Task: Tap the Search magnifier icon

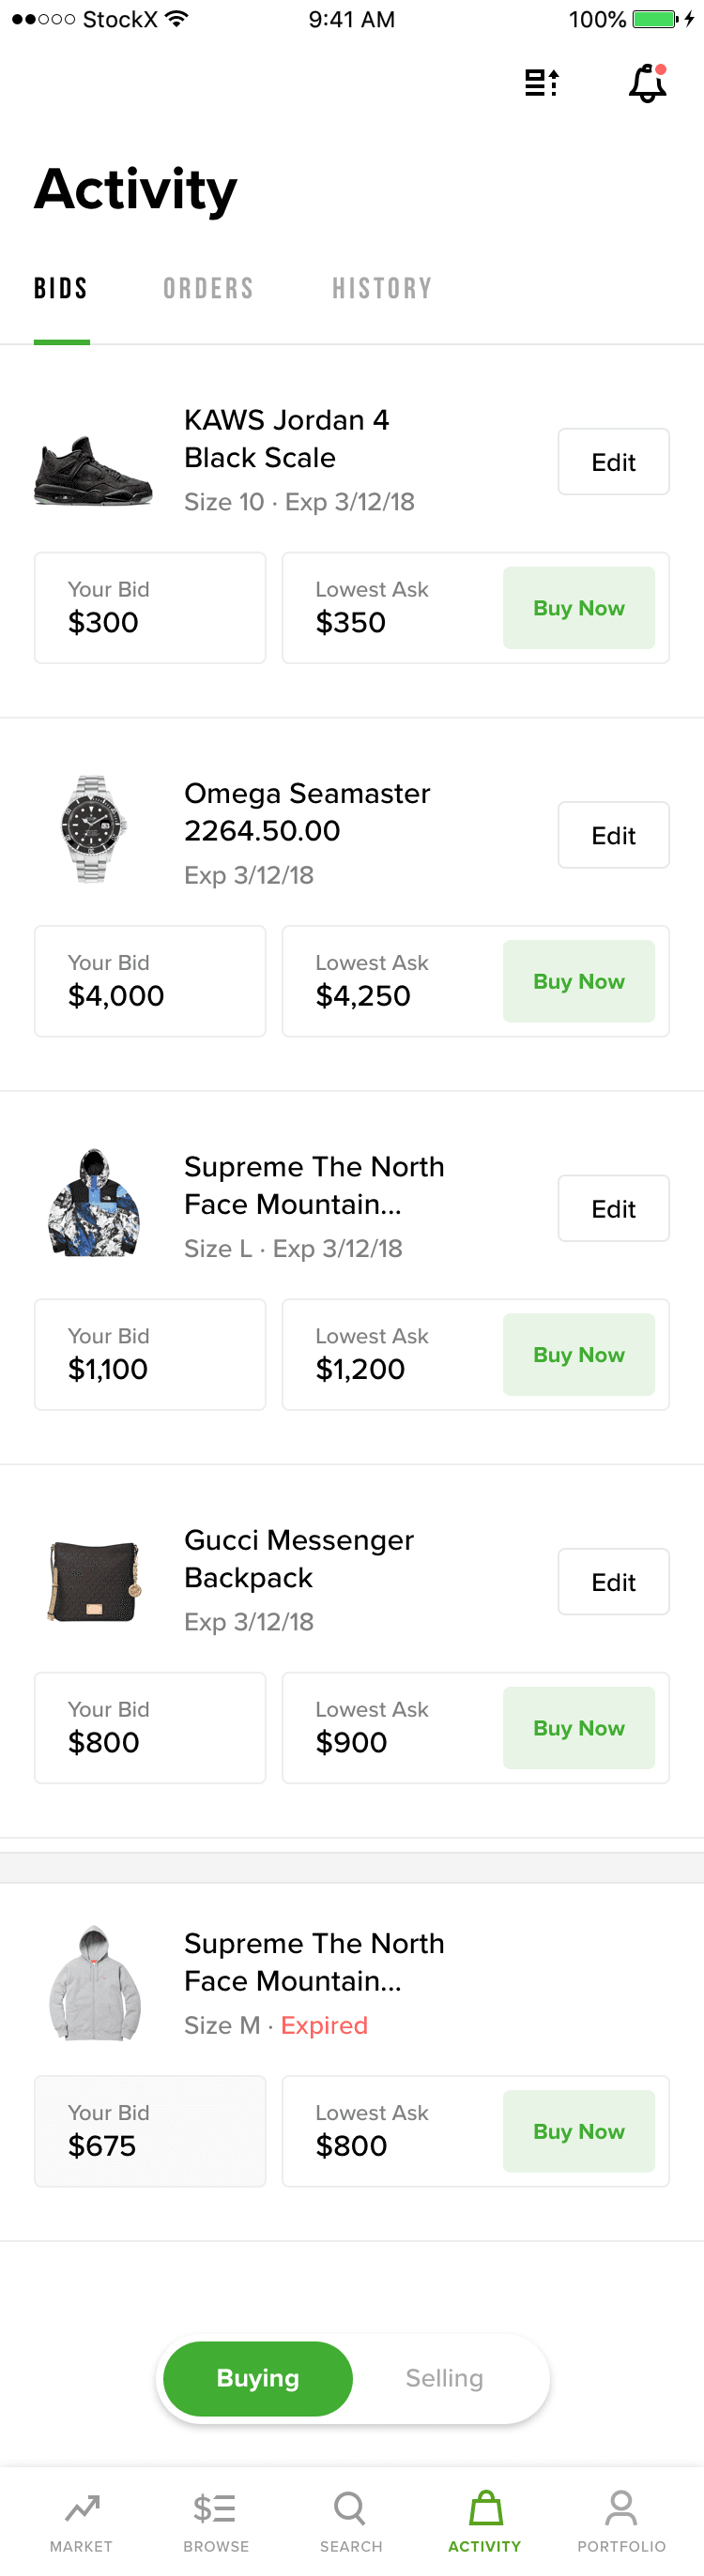Action: click(350, 2508)
